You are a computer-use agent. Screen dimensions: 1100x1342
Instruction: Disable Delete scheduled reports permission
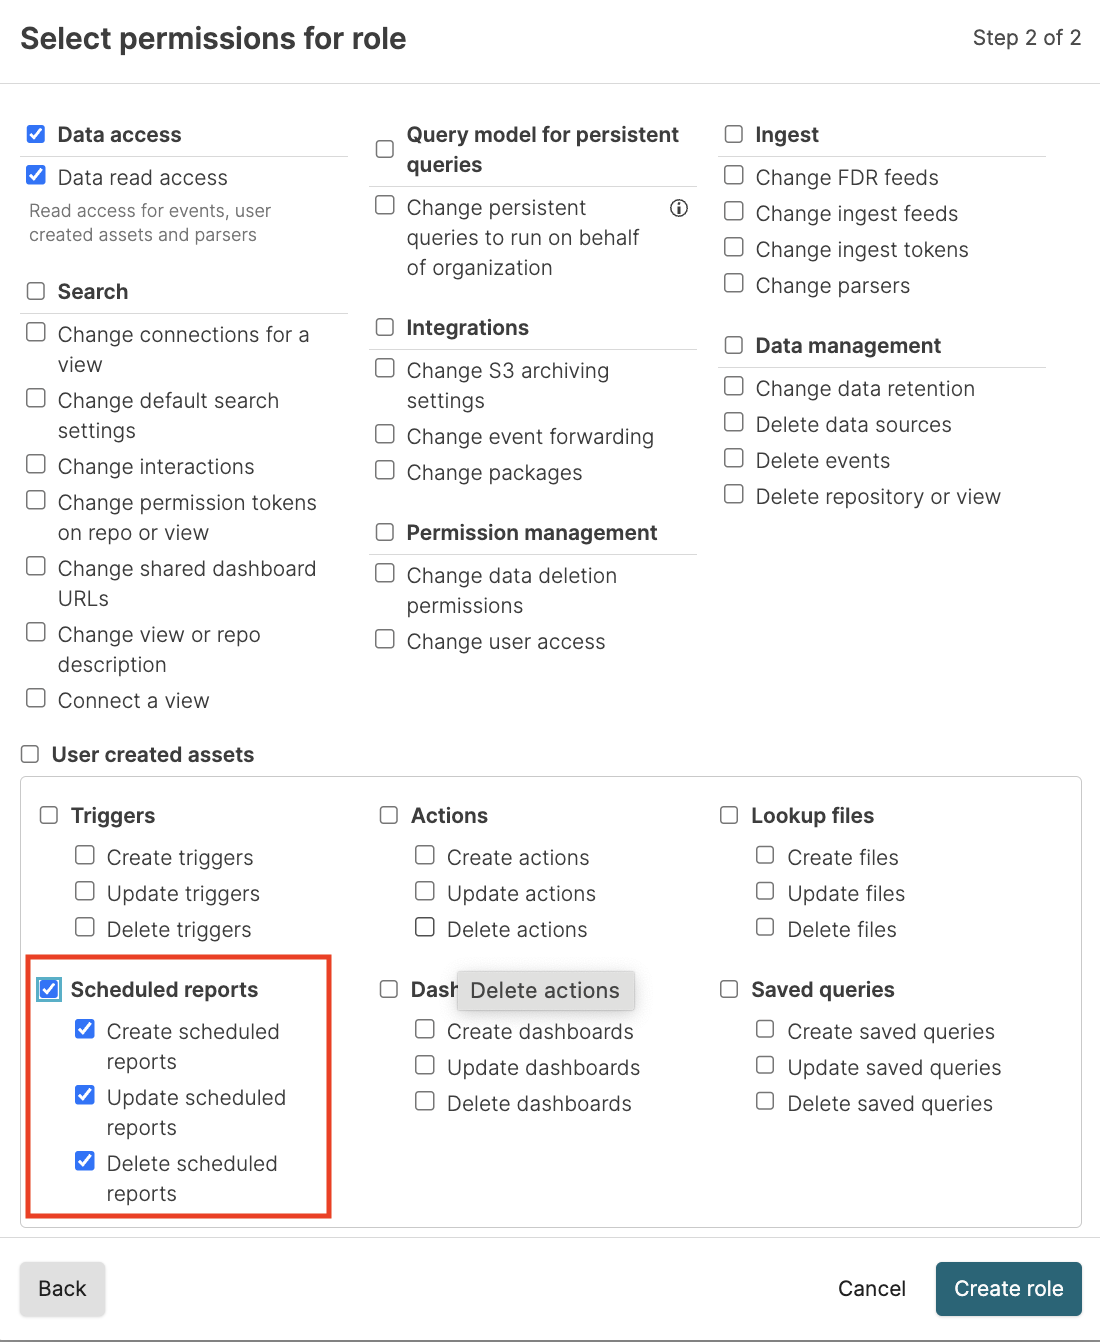click(x=85, y=1162)
